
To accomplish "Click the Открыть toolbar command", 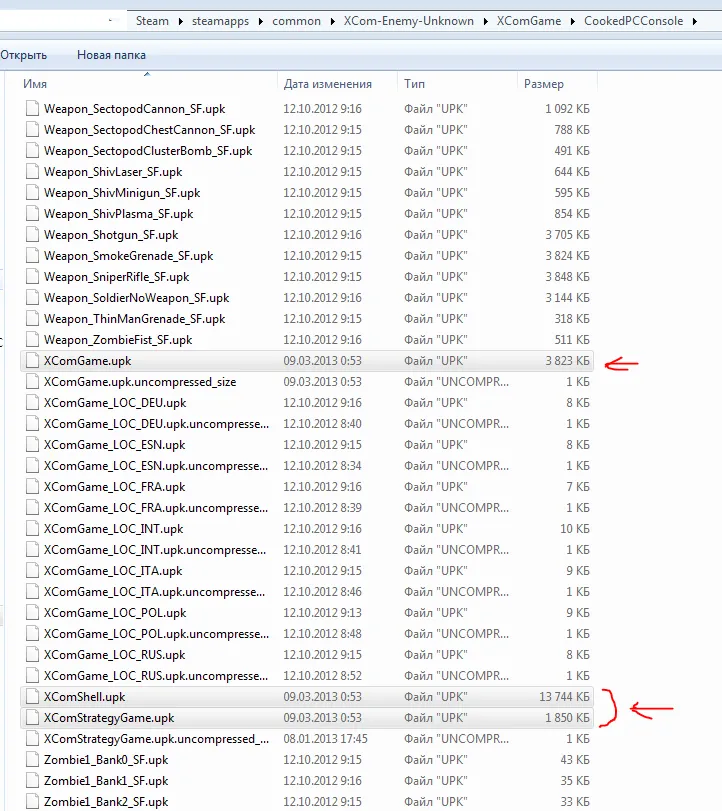I will (23, 55).
